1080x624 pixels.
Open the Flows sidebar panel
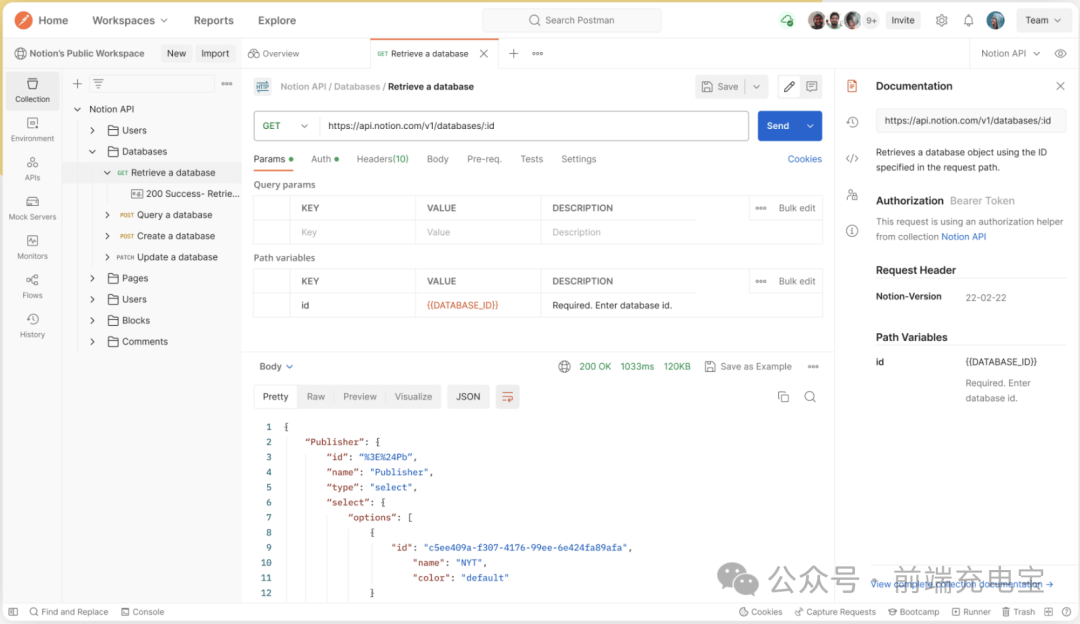tap(32, 287)
